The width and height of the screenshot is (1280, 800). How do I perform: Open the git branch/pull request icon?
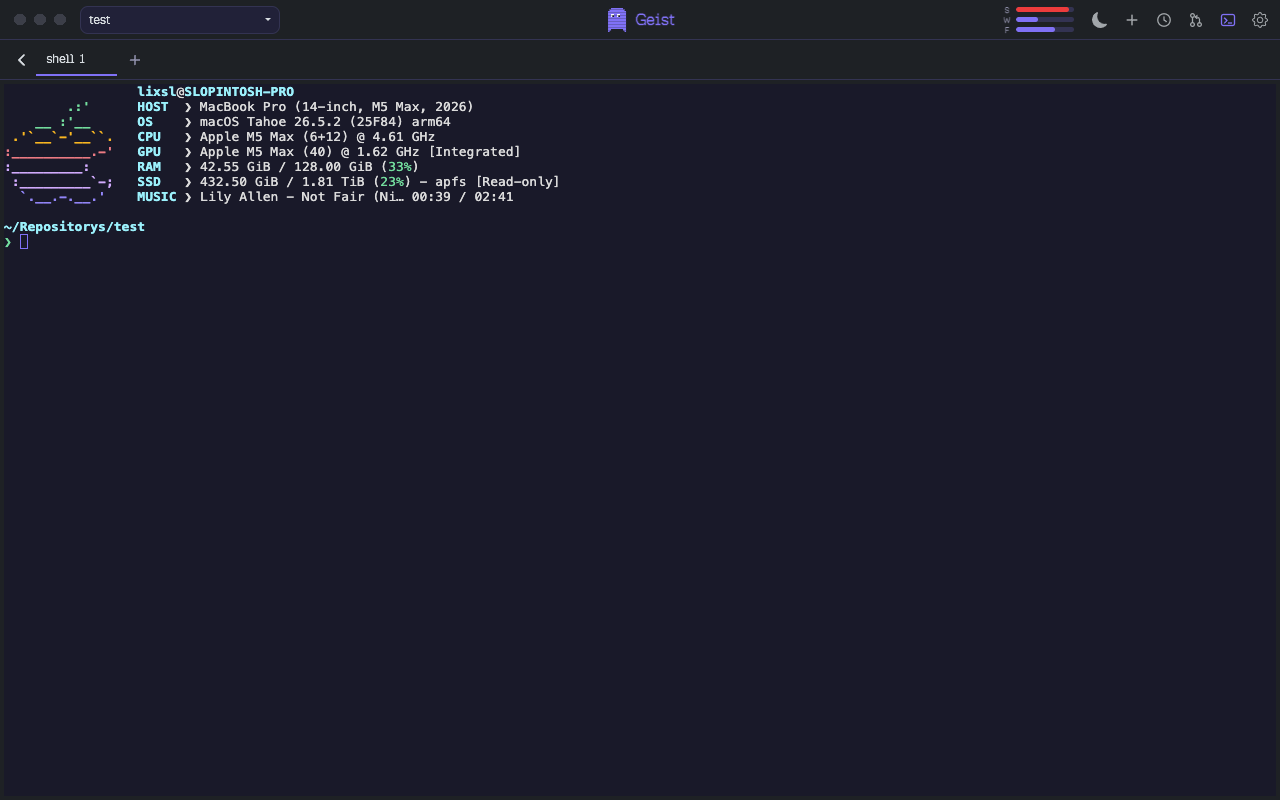pos(1196,20)
